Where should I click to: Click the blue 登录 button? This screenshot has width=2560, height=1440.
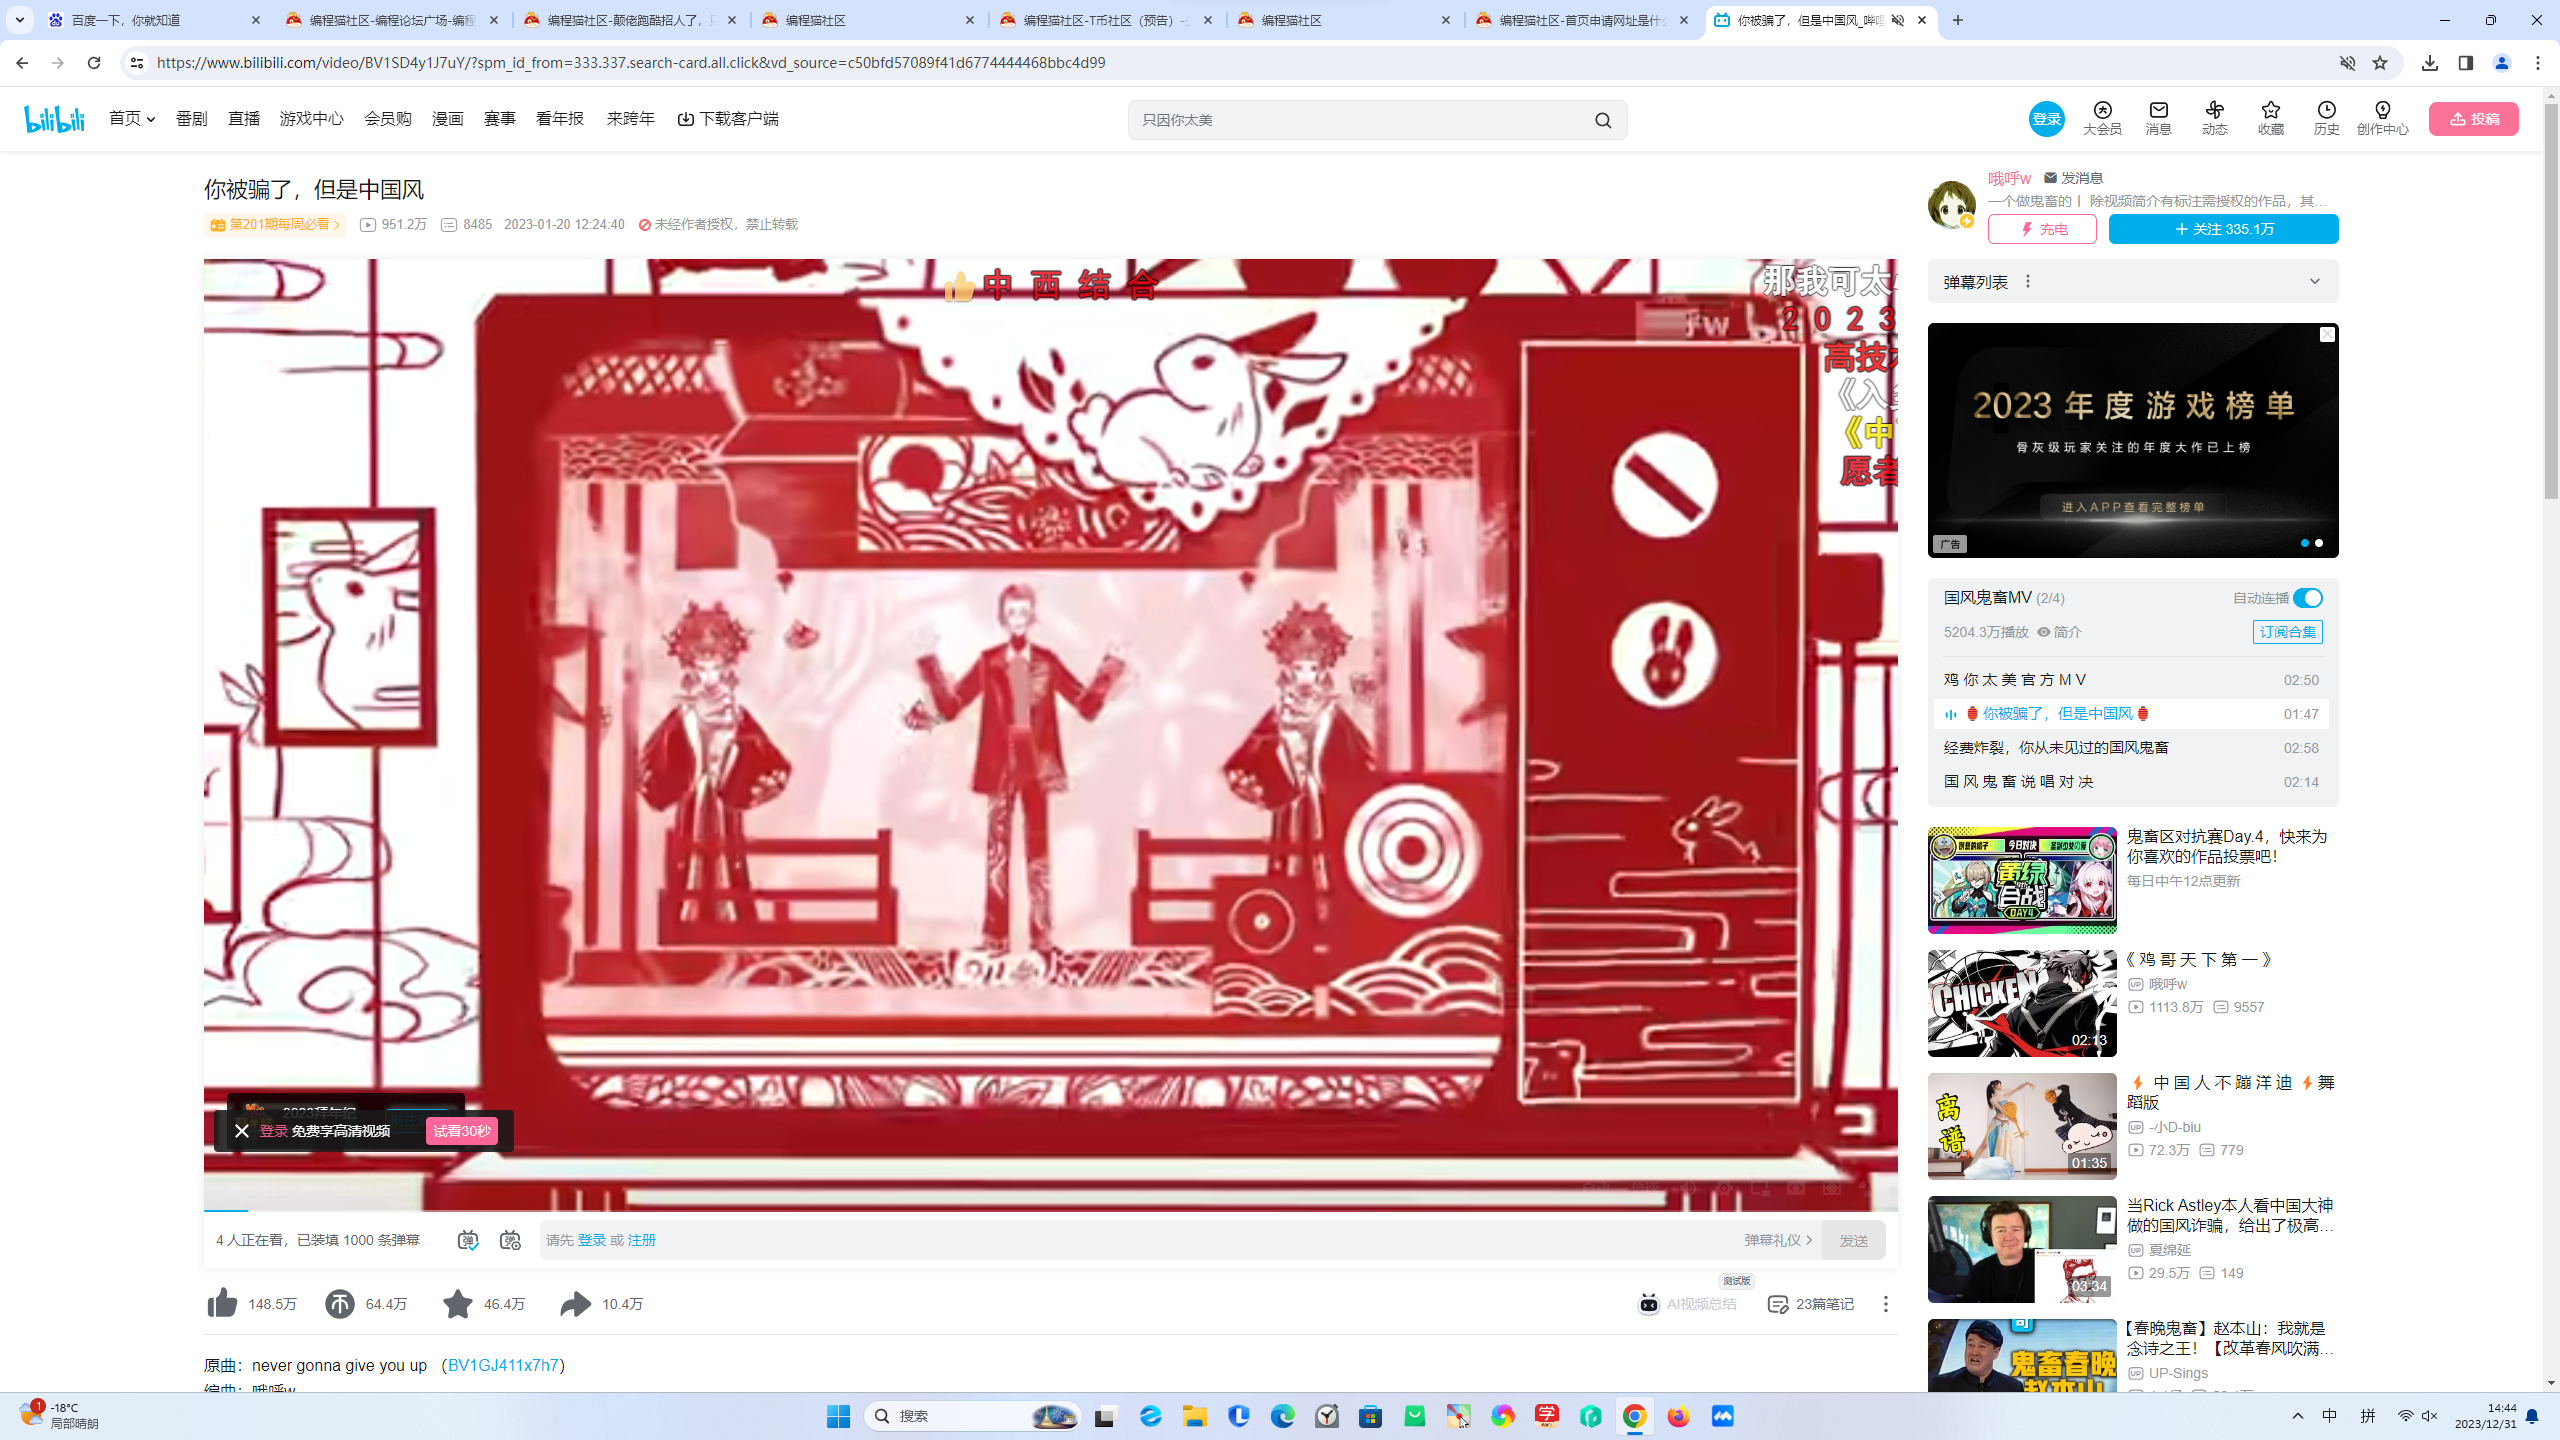coord(2046,119)
